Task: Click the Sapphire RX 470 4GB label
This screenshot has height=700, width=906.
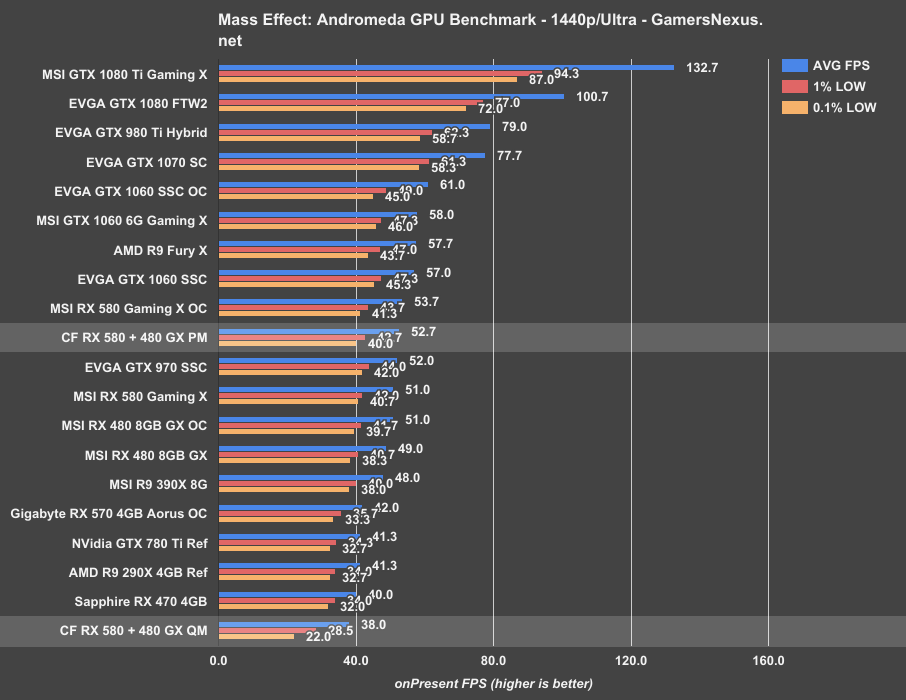Action: point(141,601)
